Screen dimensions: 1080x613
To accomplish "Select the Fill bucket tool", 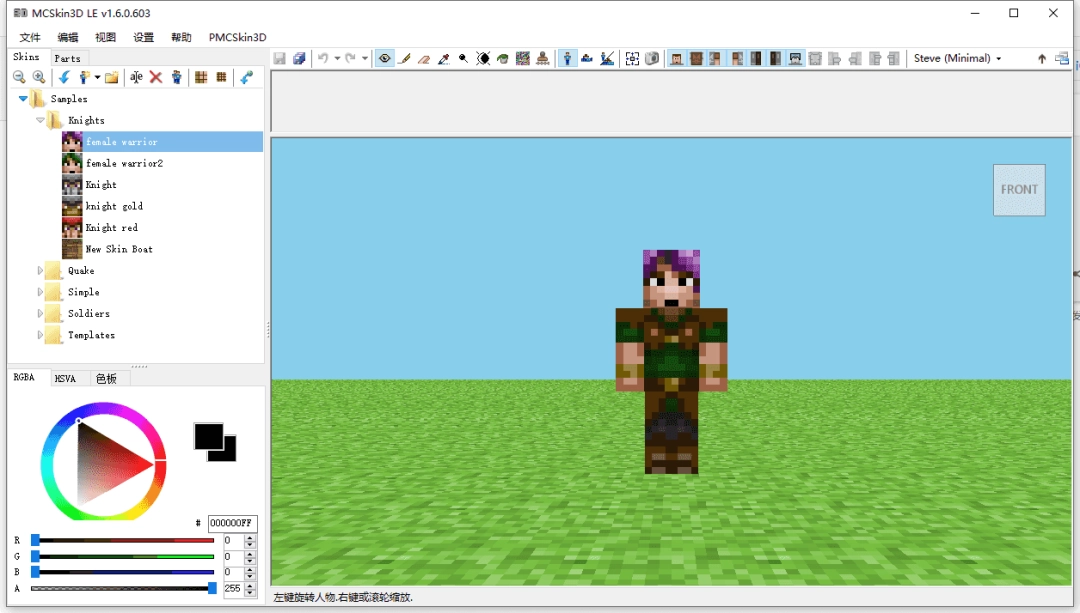I will tap(501, 58).
